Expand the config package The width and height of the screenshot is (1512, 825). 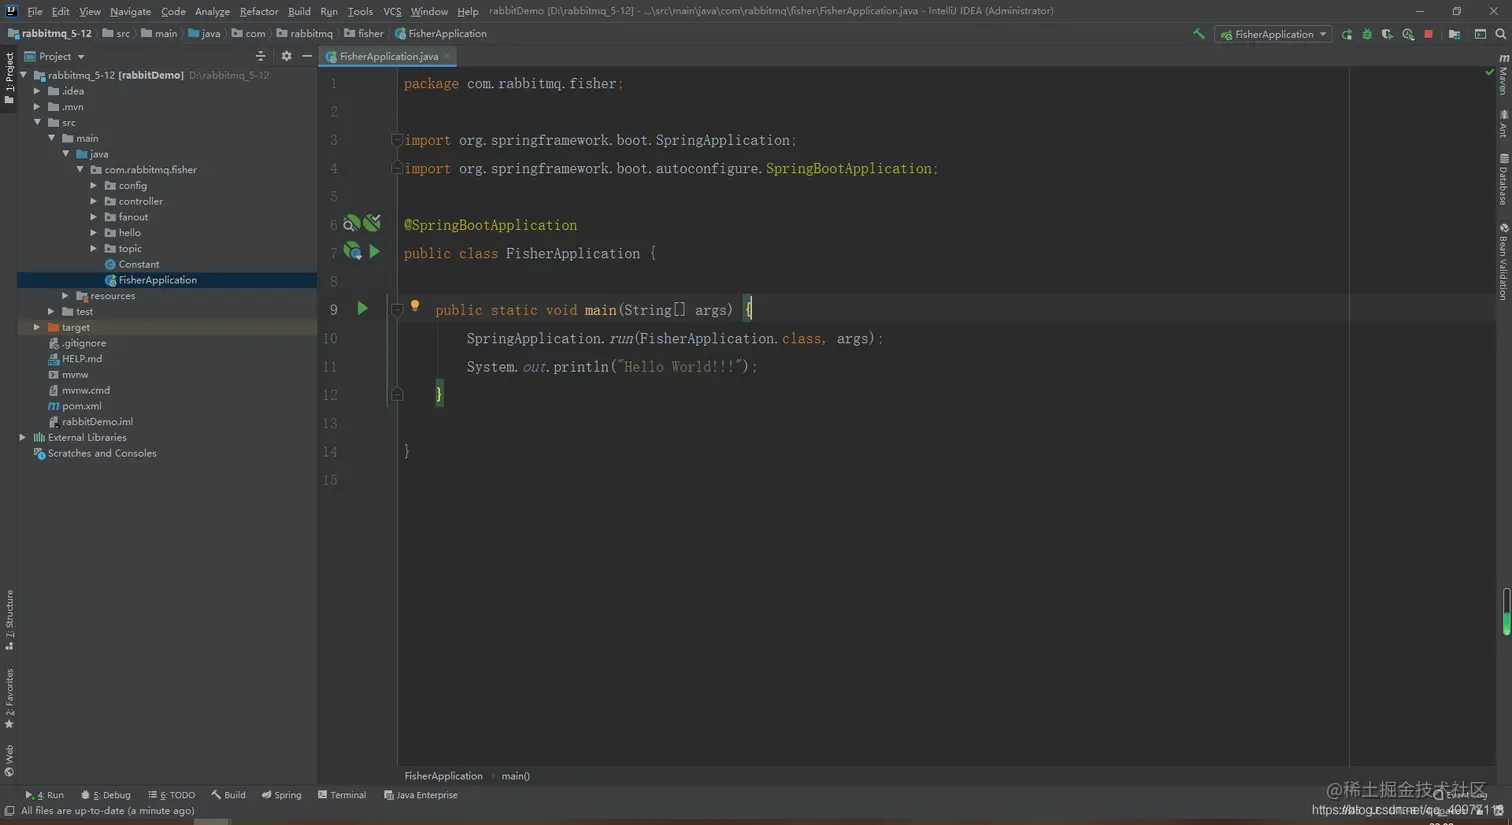(94, 185)
